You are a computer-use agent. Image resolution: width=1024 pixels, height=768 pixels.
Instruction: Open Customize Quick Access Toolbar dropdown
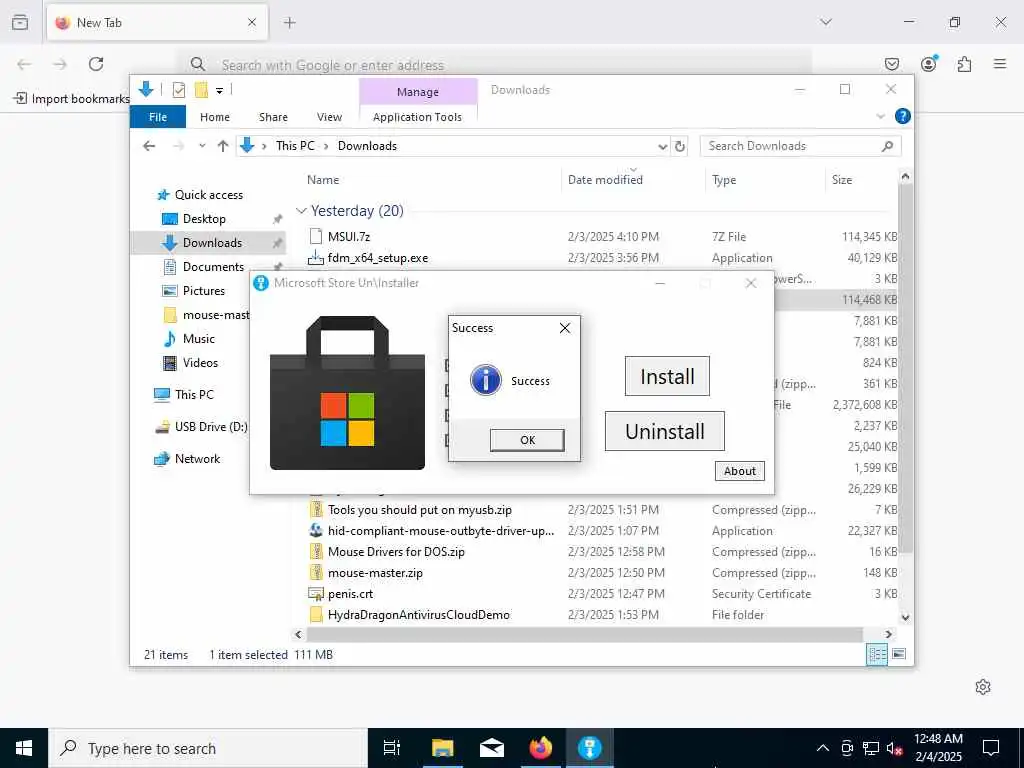219,90
